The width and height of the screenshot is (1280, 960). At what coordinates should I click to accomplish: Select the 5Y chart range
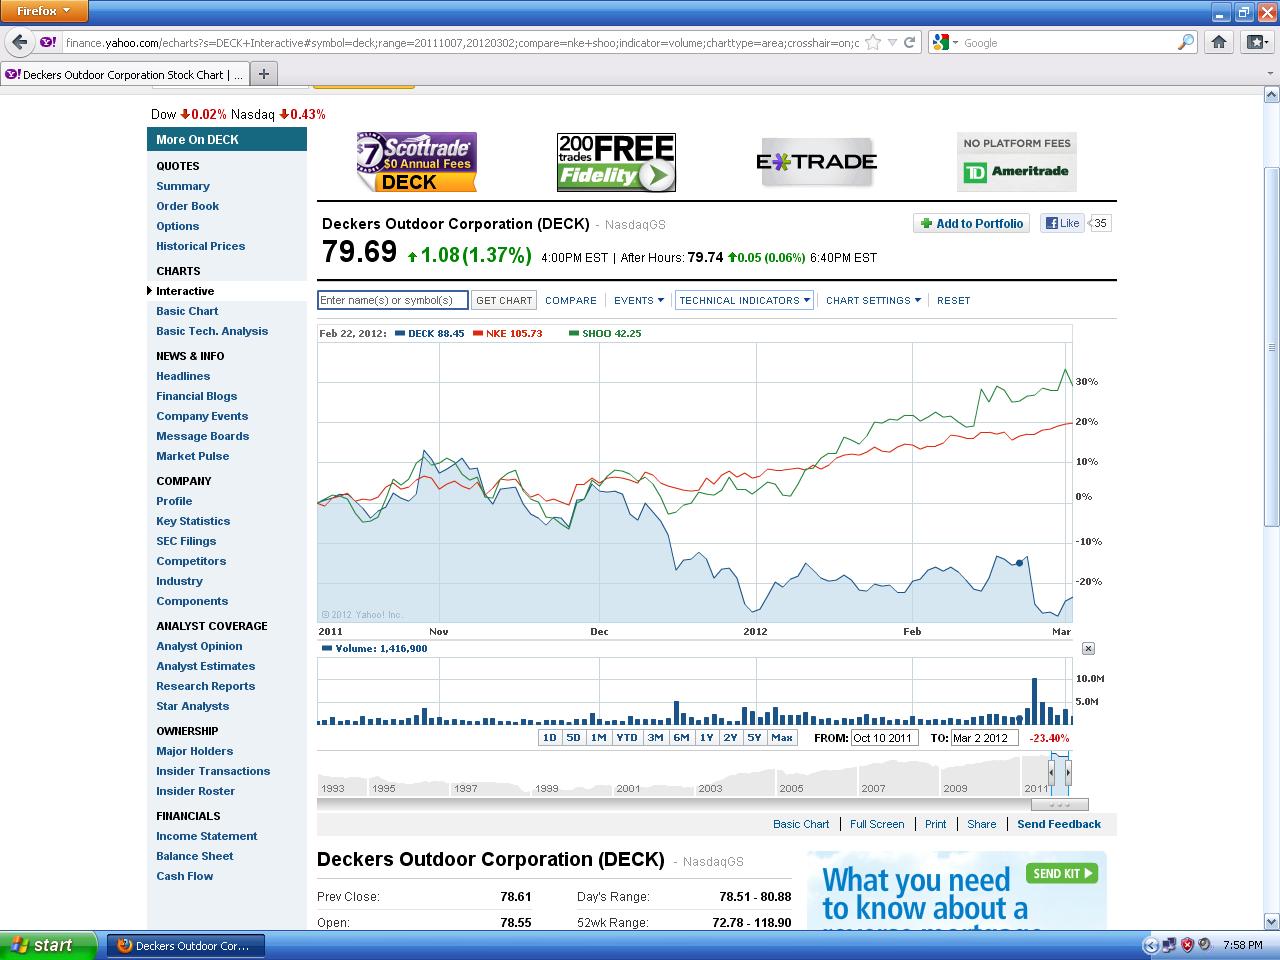point(754,738)
